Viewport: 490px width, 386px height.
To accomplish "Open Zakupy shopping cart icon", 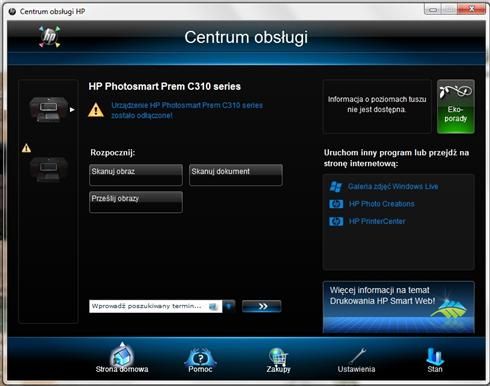I will tap(278, 360).
